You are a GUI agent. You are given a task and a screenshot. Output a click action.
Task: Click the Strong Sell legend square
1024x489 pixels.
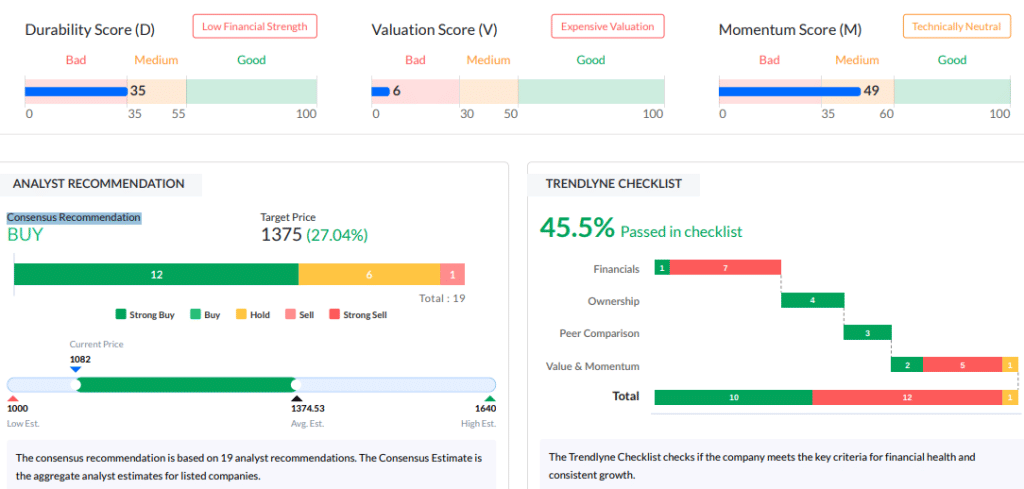pyautogui.click(x=335, y=315)
